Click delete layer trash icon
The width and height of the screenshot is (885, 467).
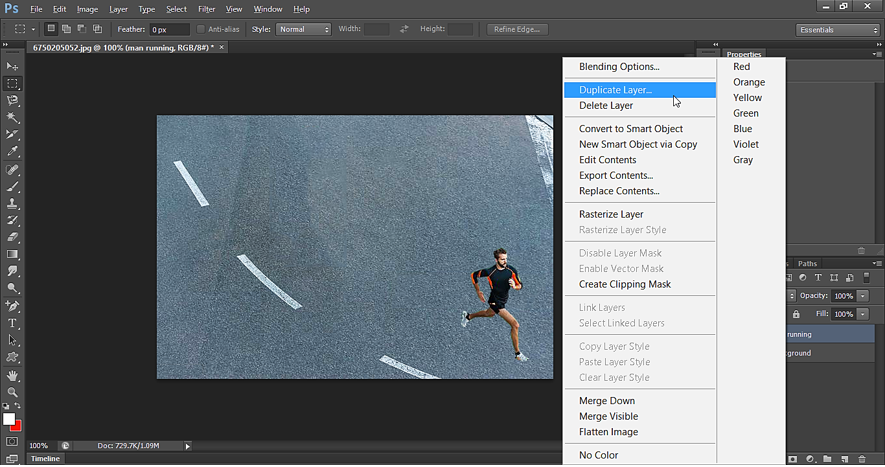point(861,459)
